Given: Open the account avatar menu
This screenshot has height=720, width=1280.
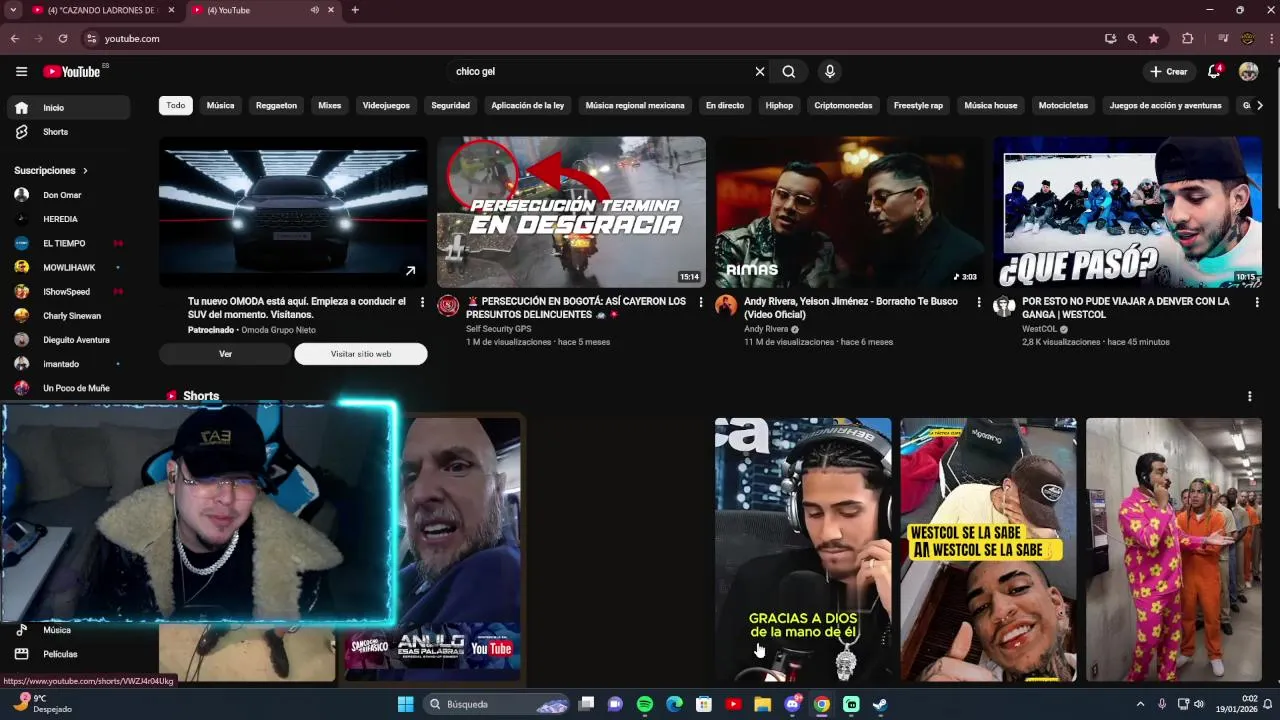Looking at the screenshot, I should 1248,71.
